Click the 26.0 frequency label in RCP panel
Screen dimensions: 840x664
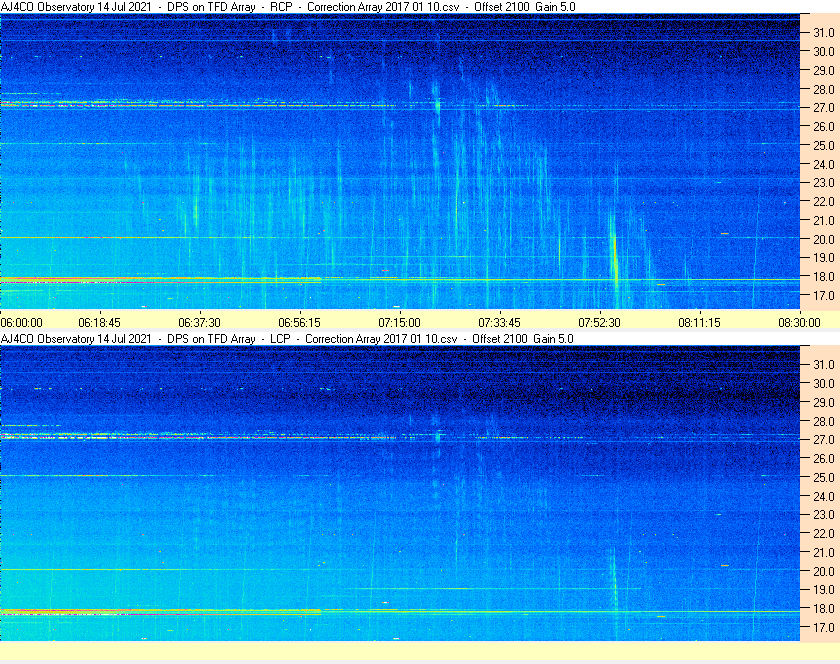(x=824, y=126)
